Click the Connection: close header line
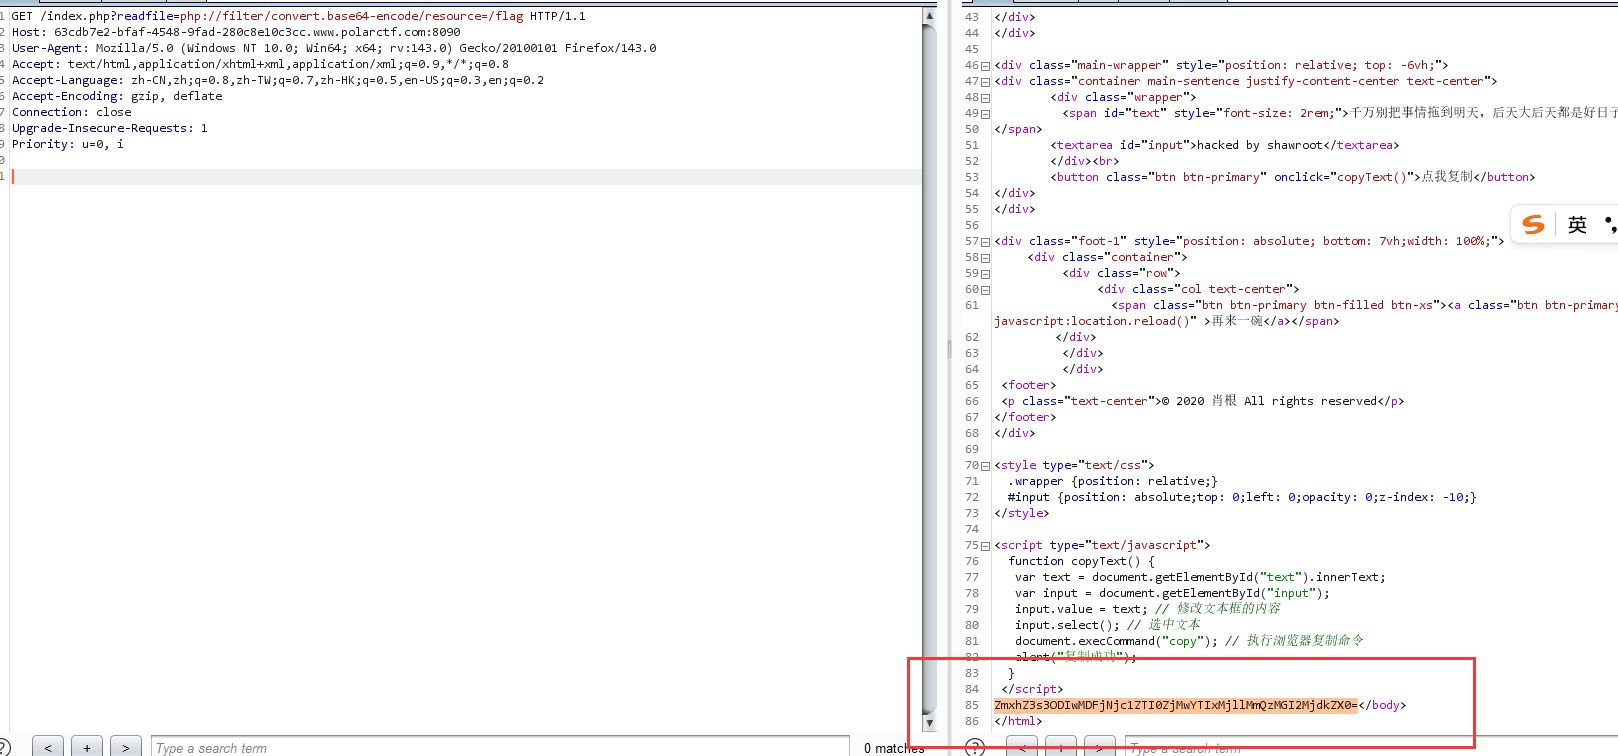This screenshot has height=756, width=1618. coord(72,112)
